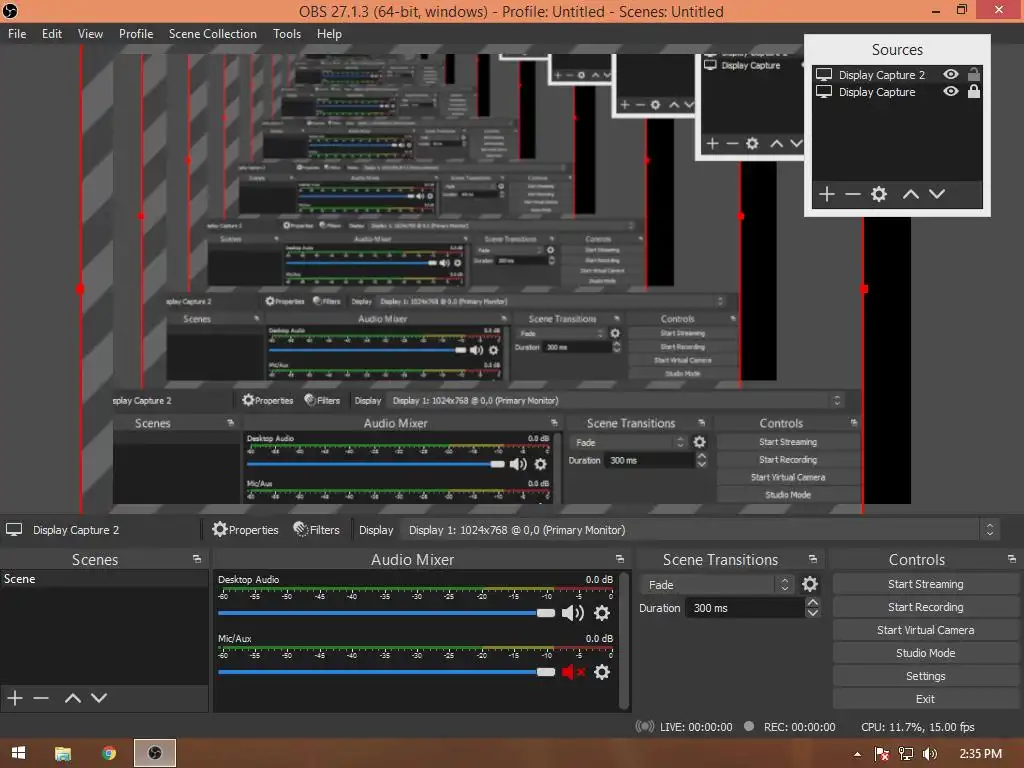
Task: Click Start Streaming
Action: point(925,584)
